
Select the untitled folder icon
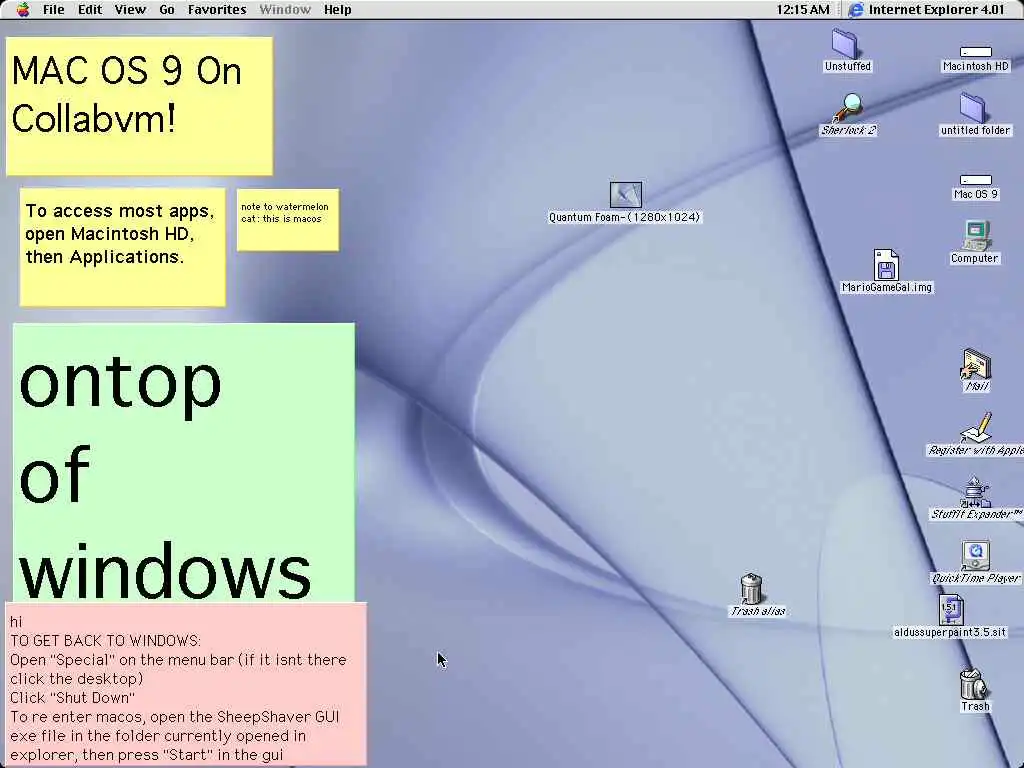pos(974,108)
